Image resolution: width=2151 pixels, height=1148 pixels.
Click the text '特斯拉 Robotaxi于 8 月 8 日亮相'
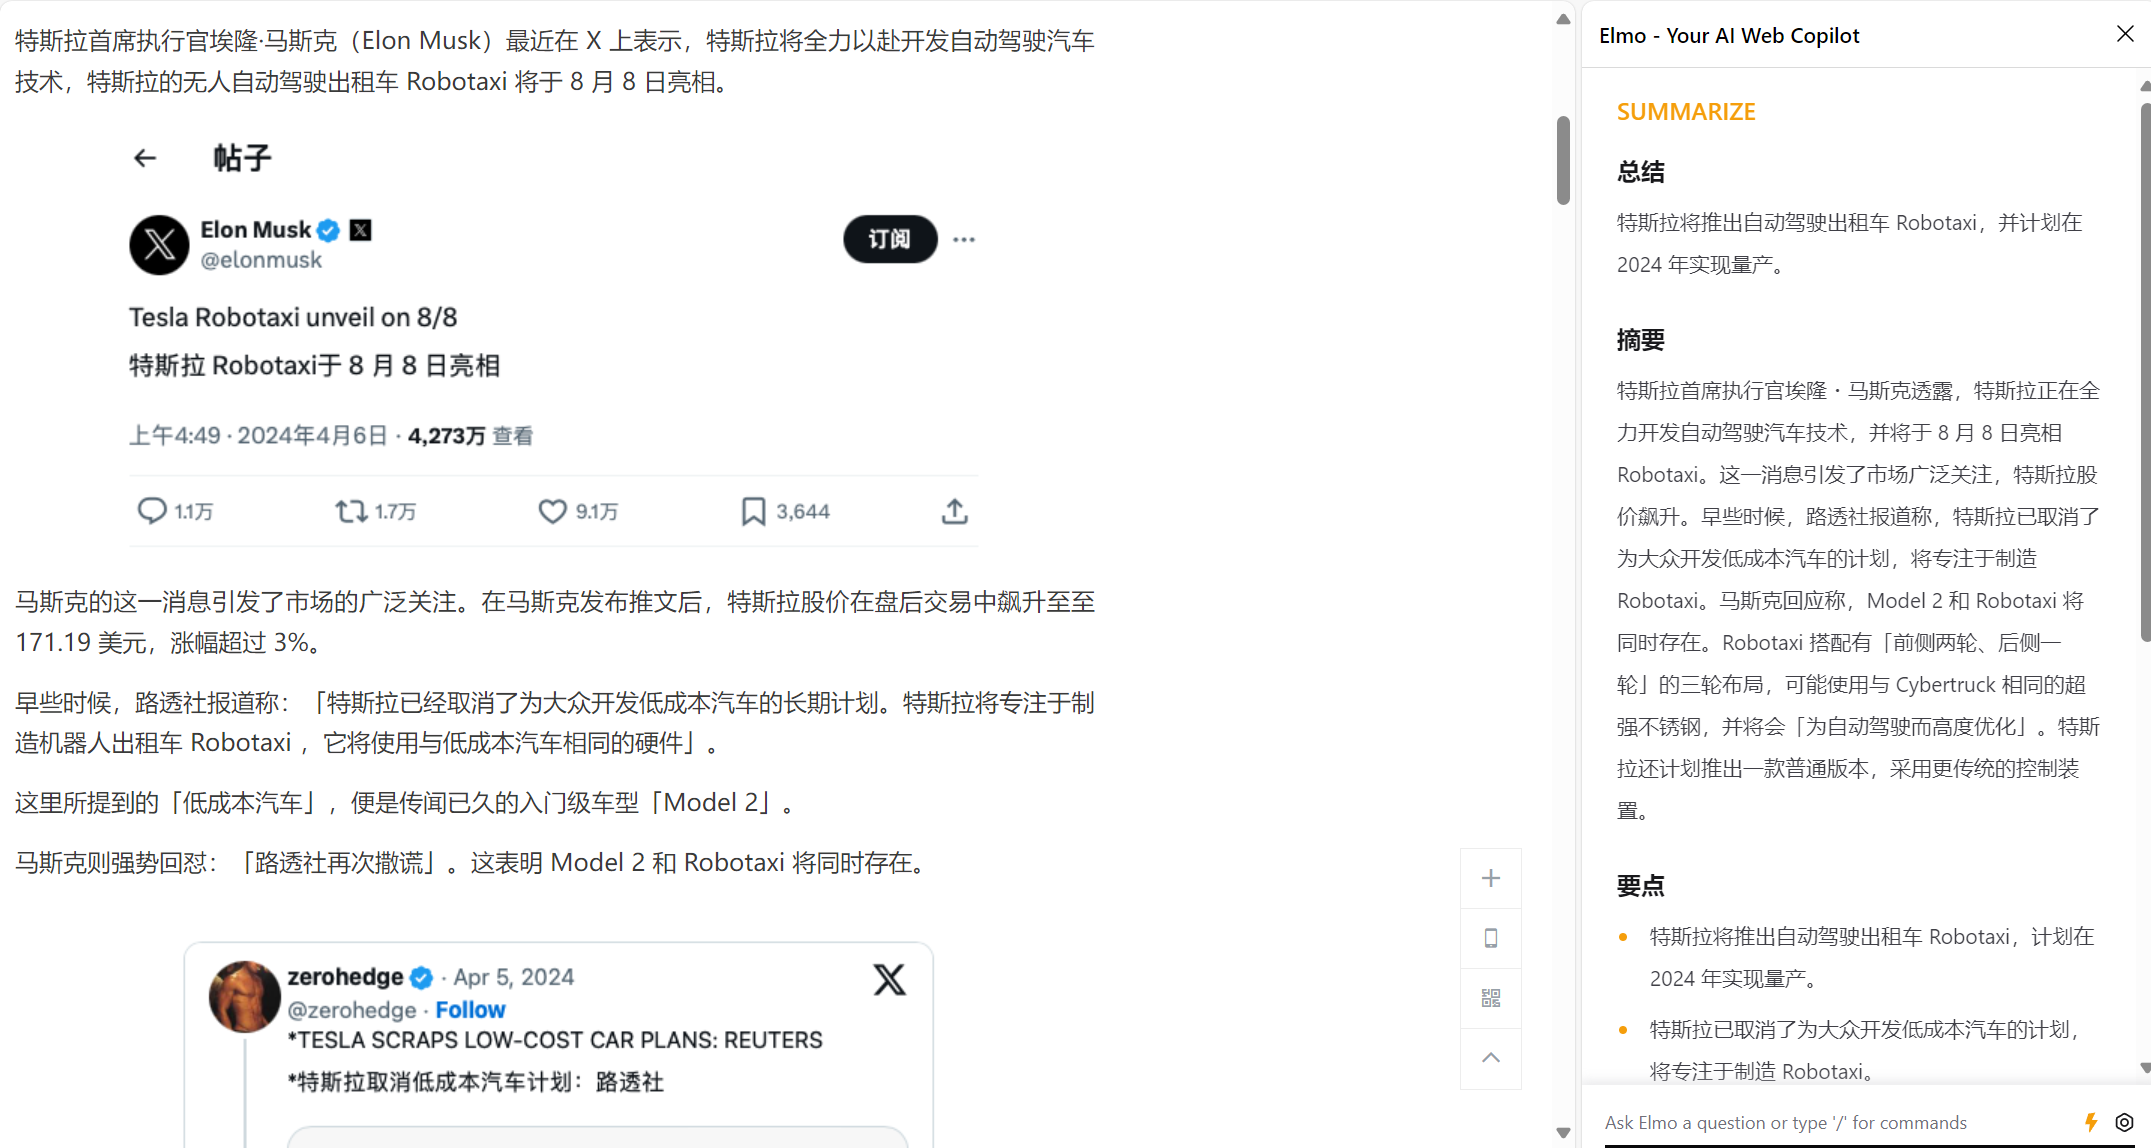tap(314, 365)
